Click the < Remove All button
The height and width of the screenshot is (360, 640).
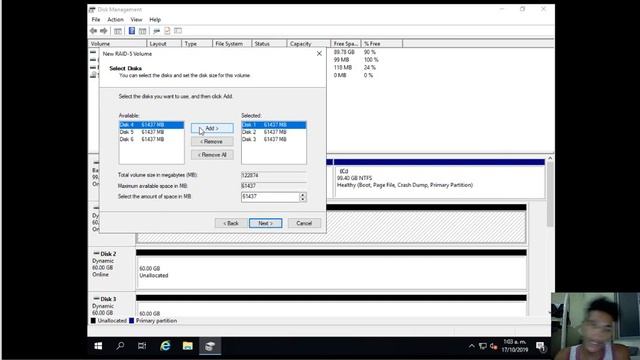212,155
